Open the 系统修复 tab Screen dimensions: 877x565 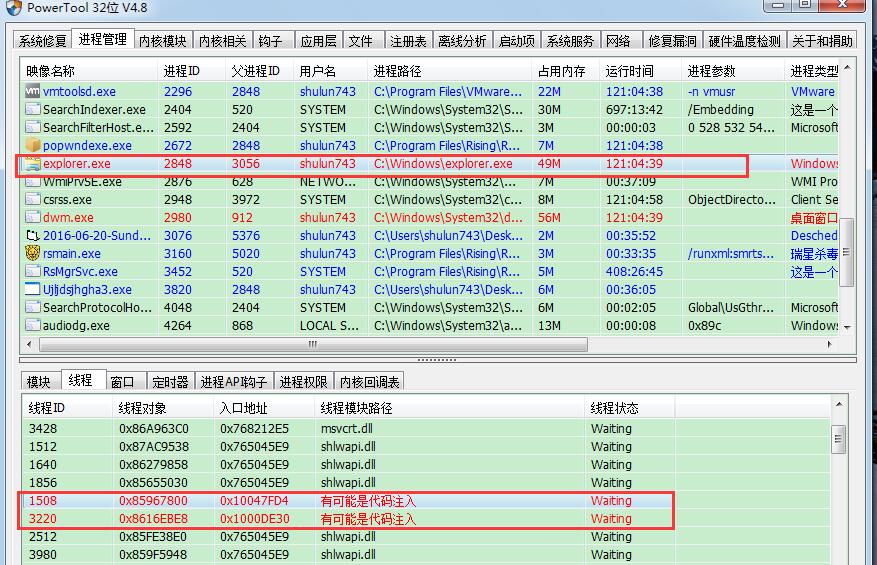tap(43, 41)
